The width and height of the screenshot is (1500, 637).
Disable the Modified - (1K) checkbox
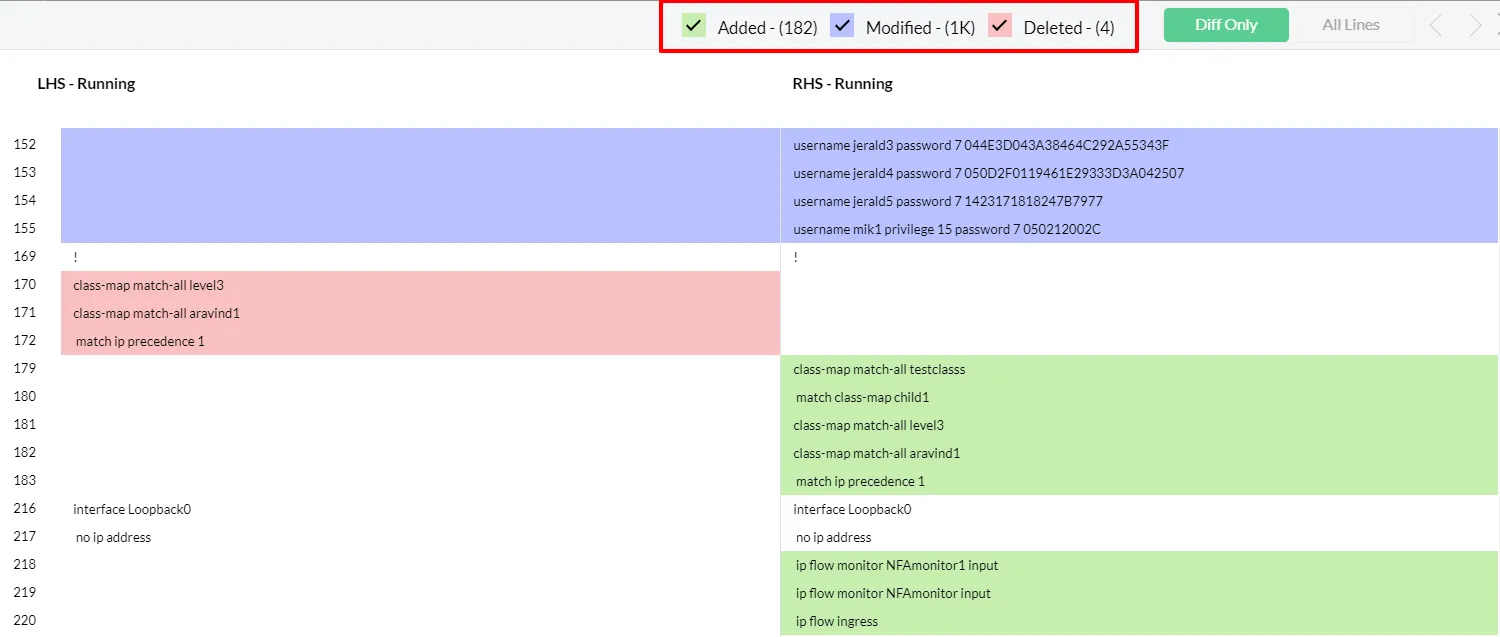[x=841, y=24]
